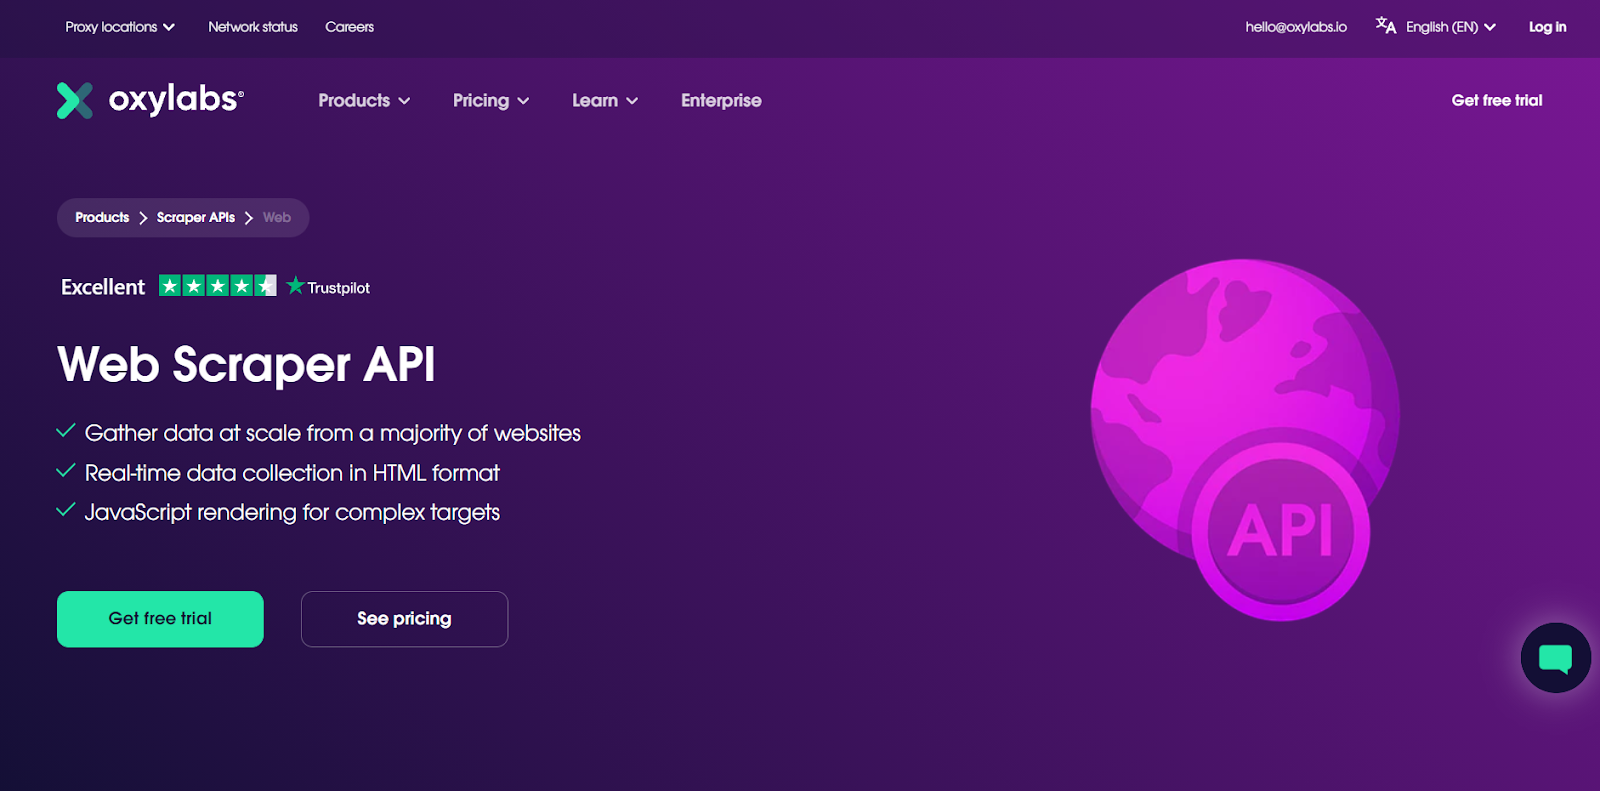
Task: Expand the Proxy locations dropdown
Action: pos(120,27)
